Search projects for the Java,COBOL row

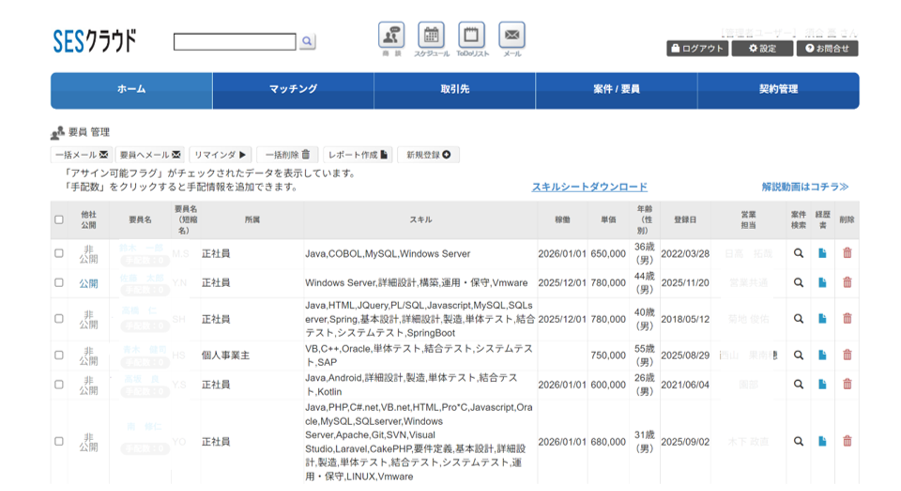pyautogui.click(x=798, y=253)
